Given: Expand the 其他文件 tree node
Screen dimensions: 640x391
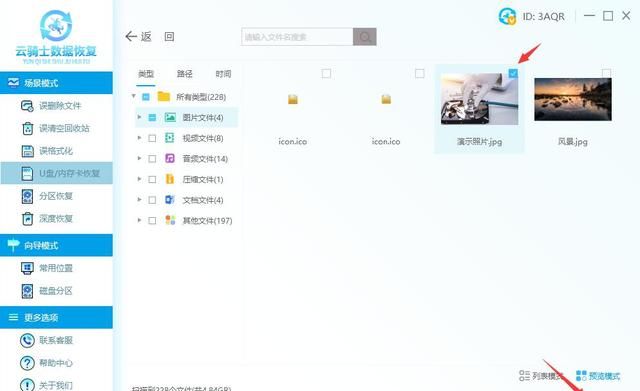Looking at the screenshot, I should 139,220.
